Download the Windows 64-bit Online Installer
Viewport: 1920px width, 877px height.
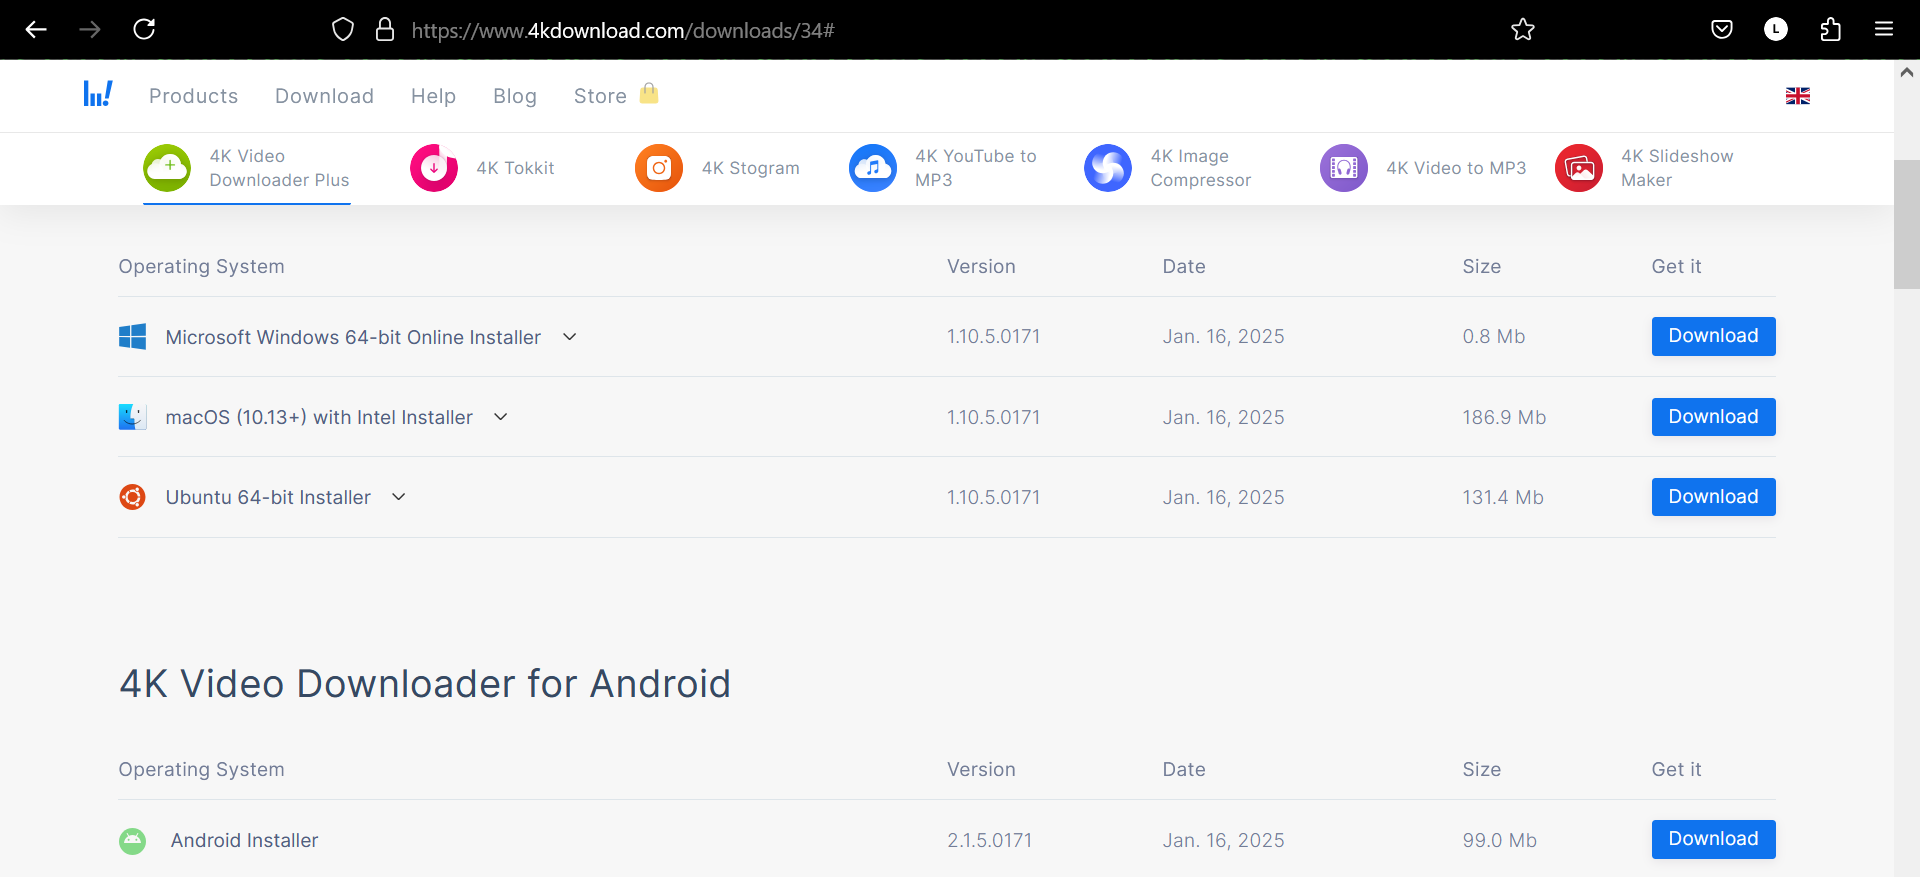point(1713,336)
